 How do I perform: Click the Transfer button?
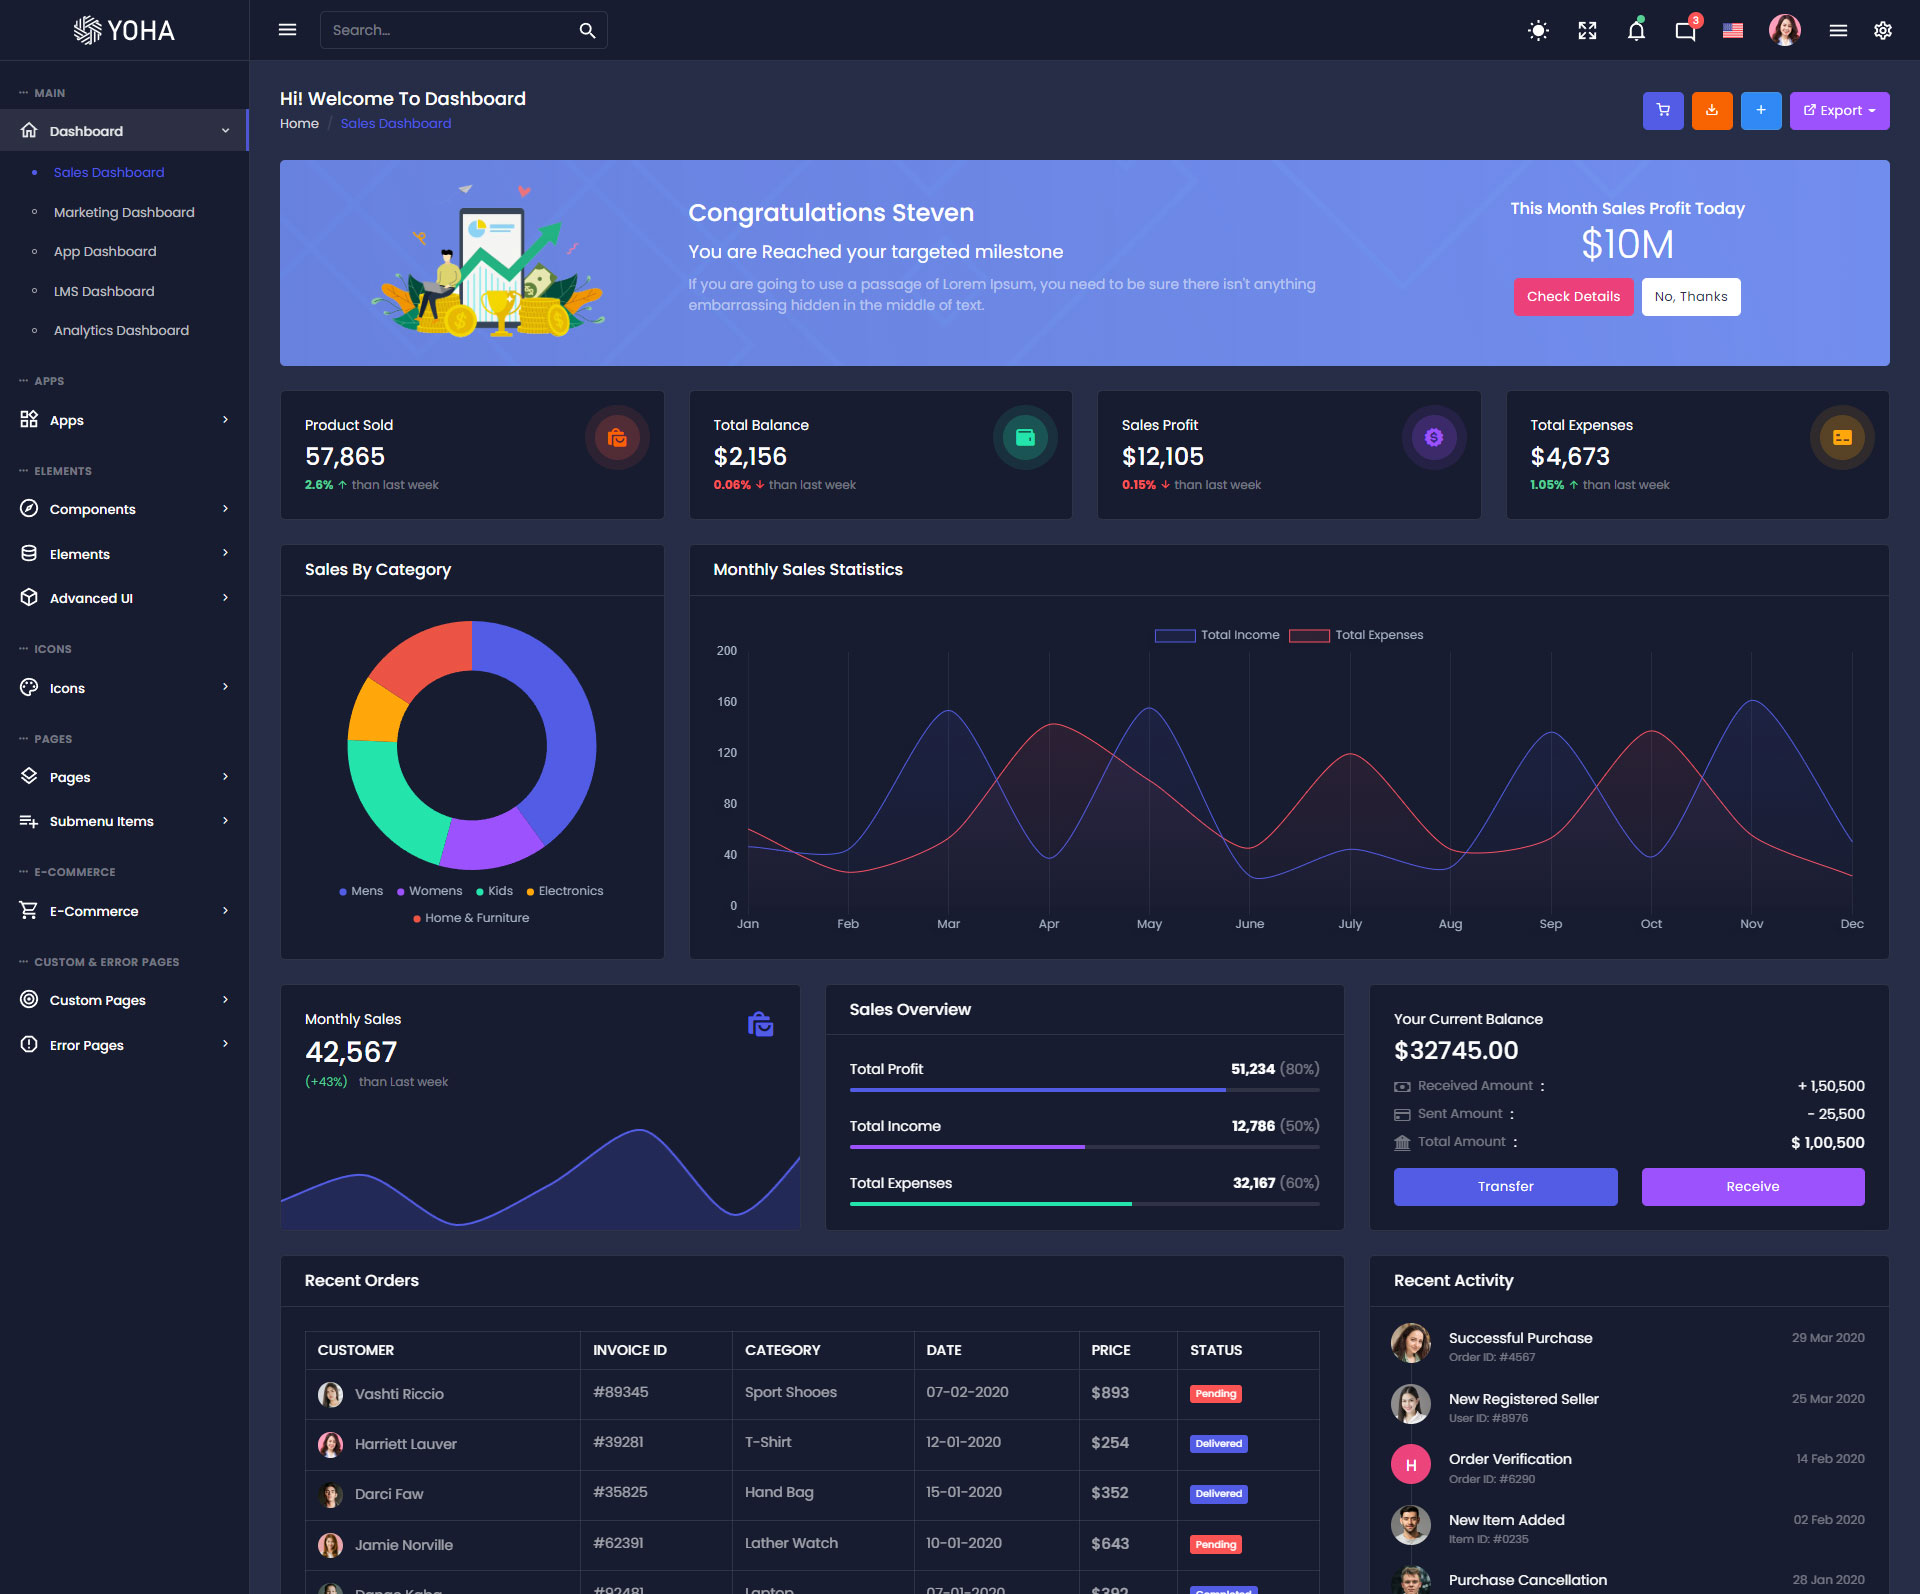[1505, 1186]
